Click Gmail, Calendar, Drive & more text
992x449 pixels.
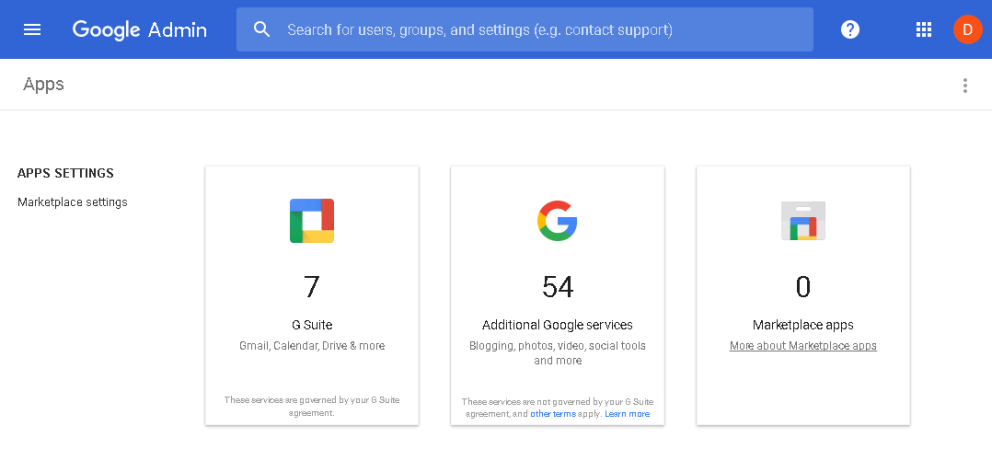click(x=312, y=346)
